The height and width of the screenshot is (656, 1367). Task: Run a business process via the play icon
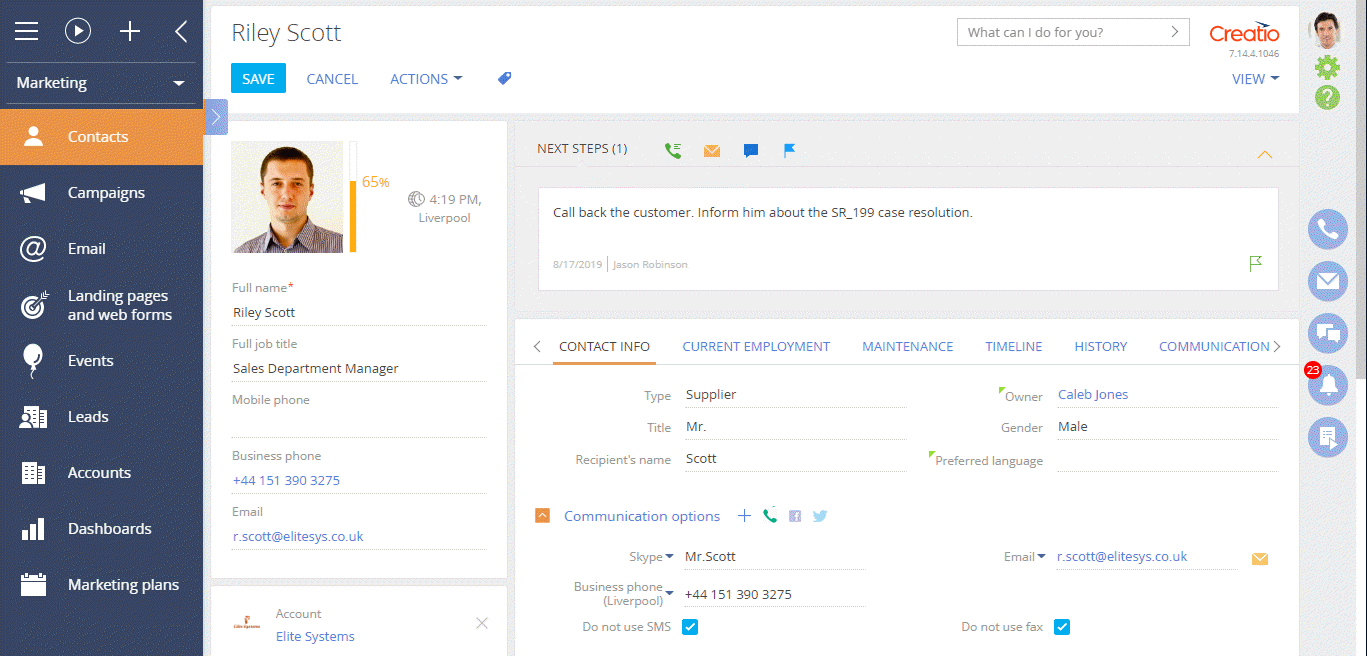[78, 31]
